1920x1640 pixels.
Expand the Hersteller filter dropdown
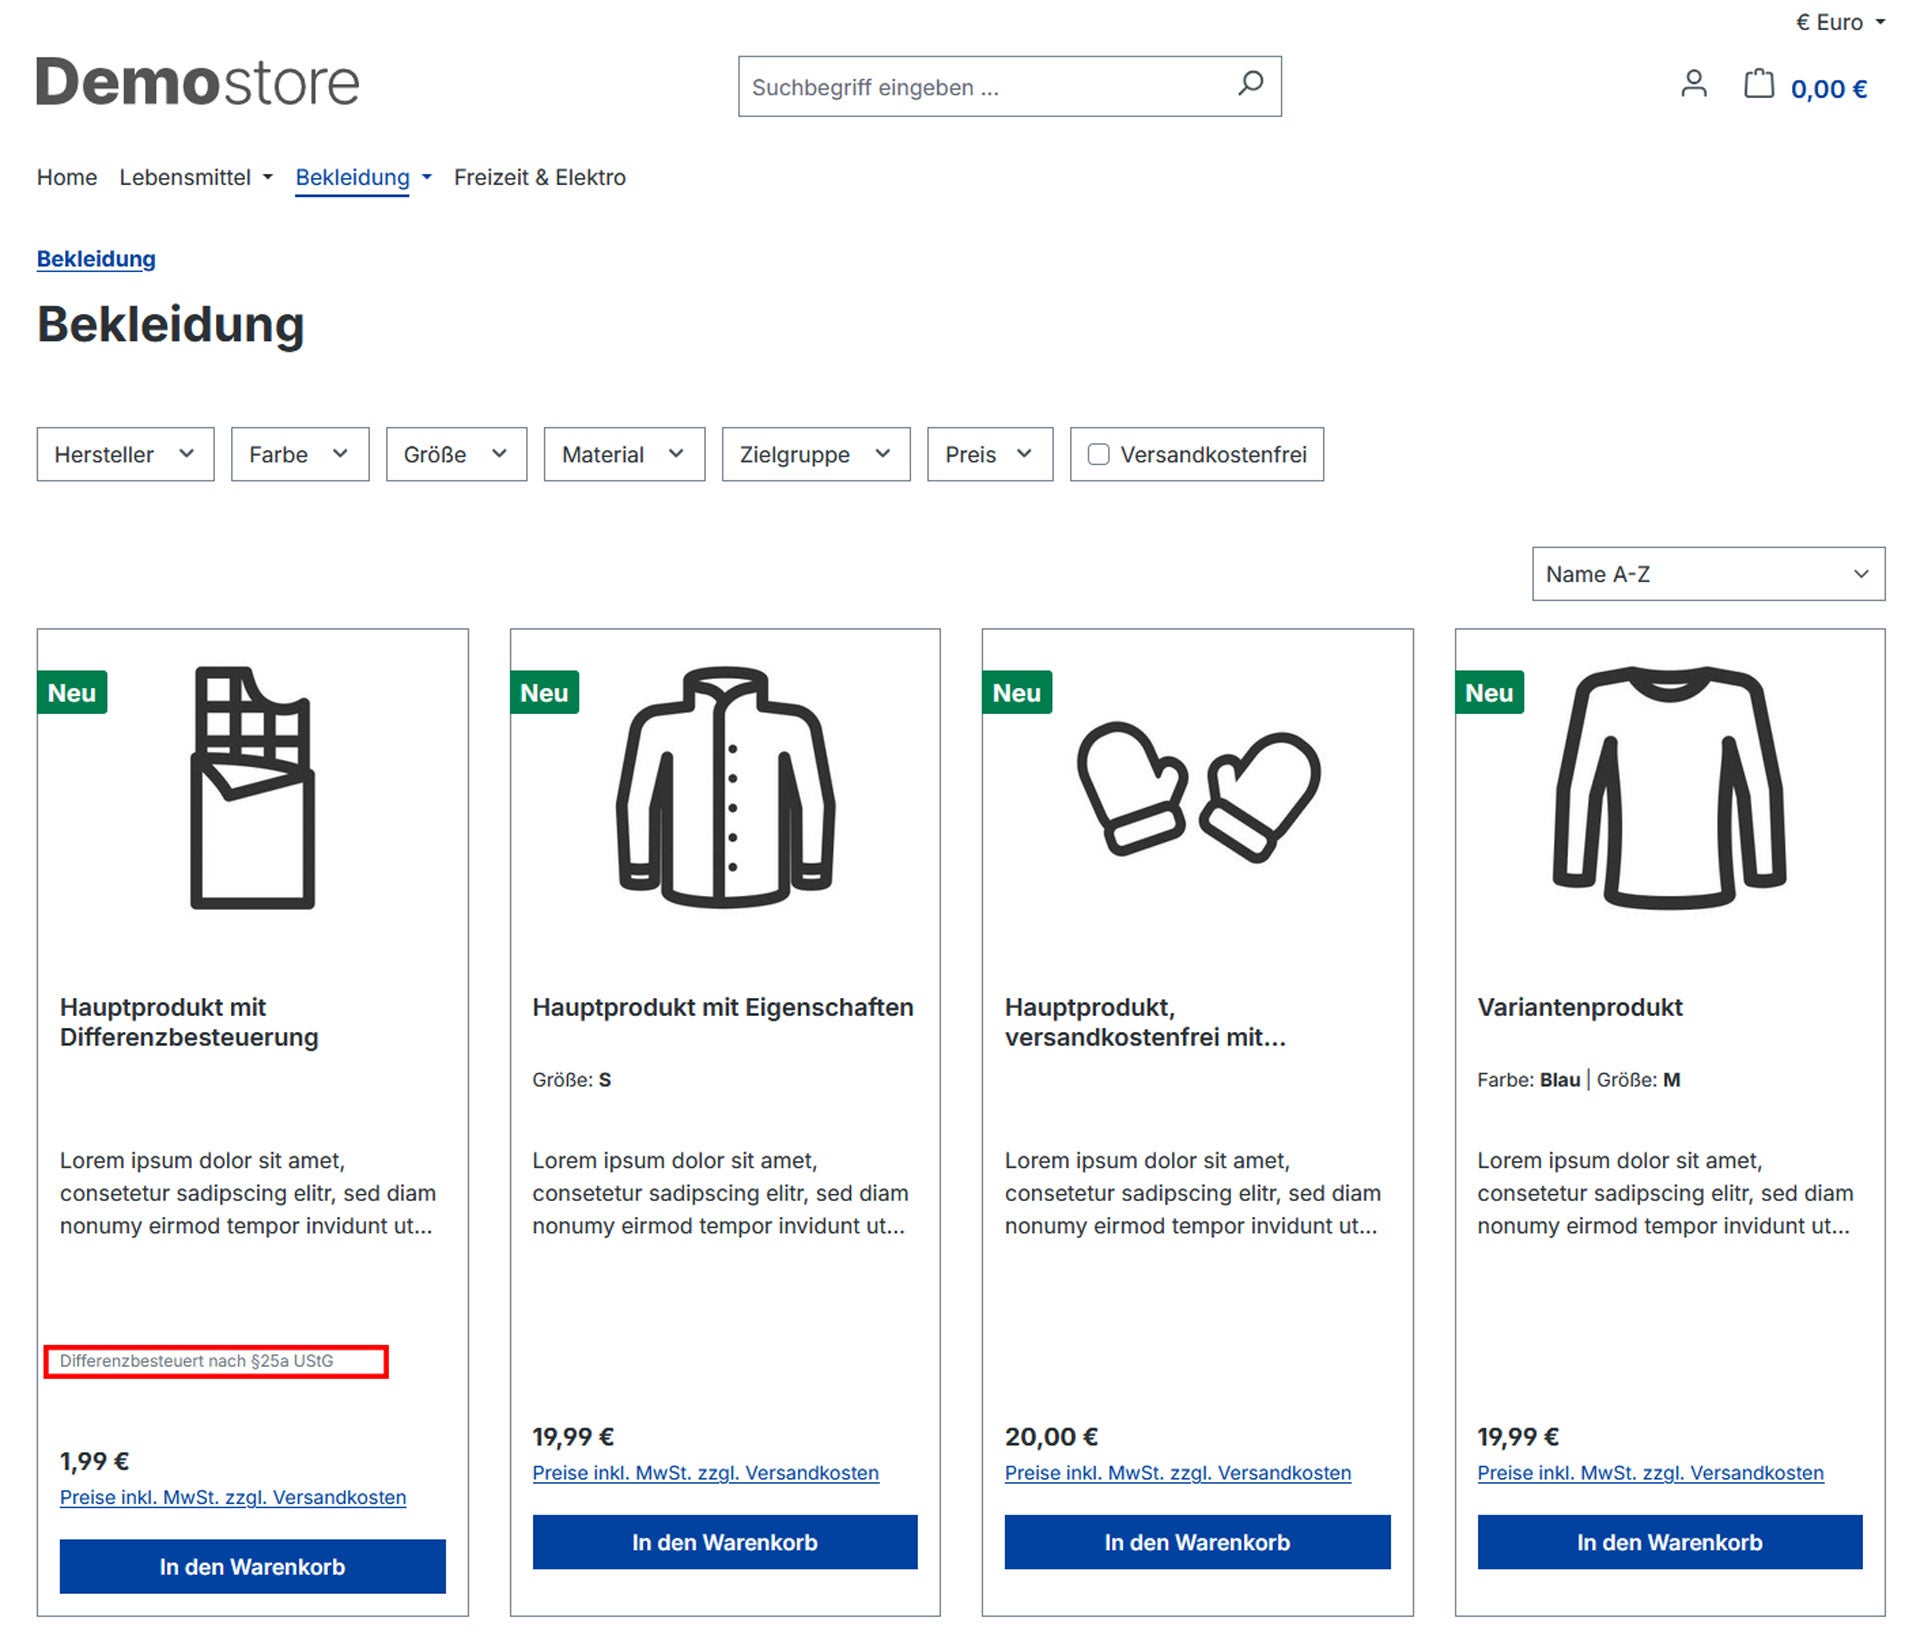(x=125, y=455)
